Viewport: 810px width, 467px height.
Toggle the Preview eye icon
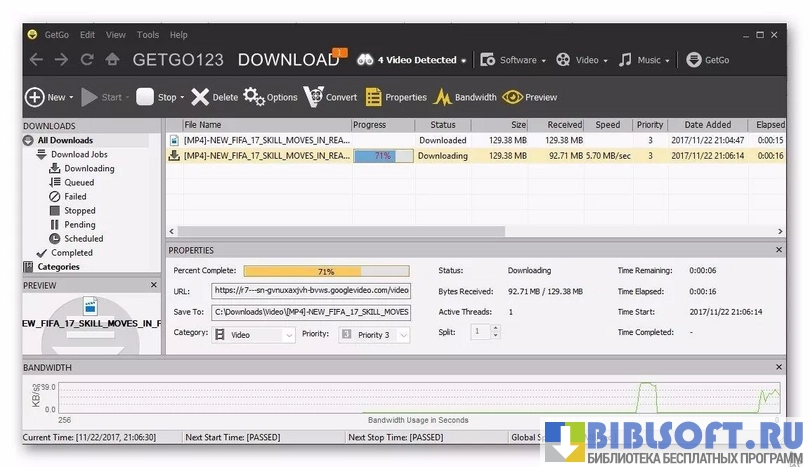pyautogui.click(x=512, y=97)
